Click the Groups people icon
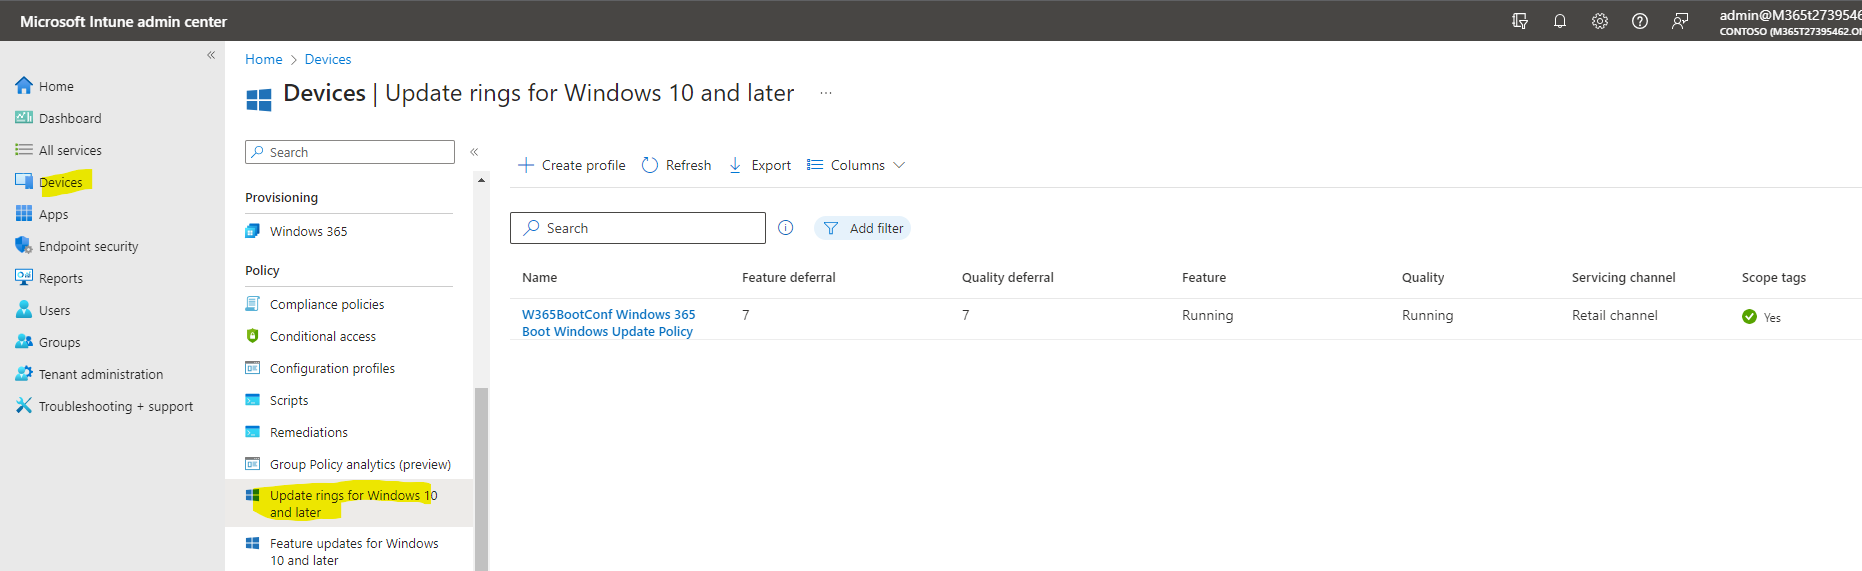Image resolution: width=1862 pixels, height=571 pixels. coord(24,341)
